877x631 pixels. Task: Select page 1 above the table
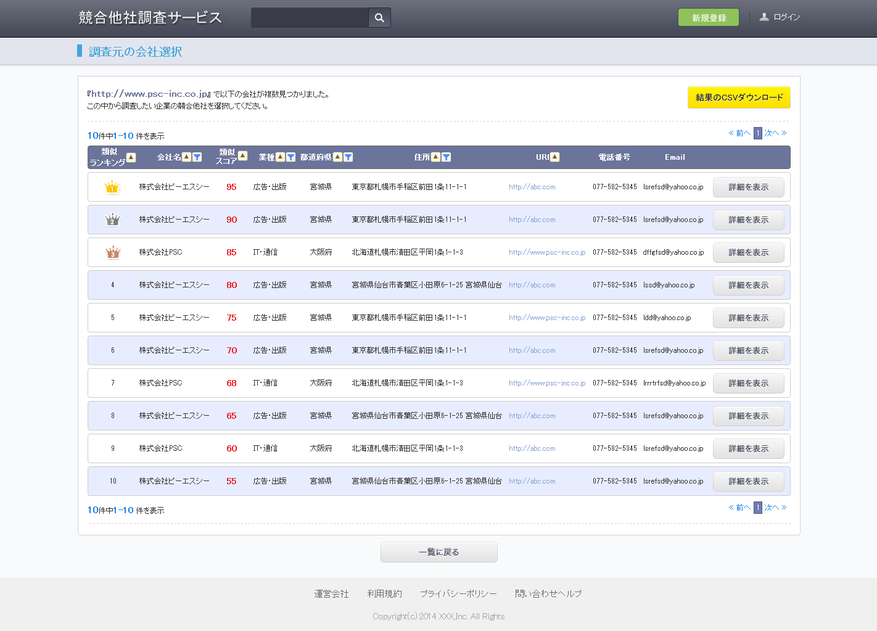(x=758, y=133)
